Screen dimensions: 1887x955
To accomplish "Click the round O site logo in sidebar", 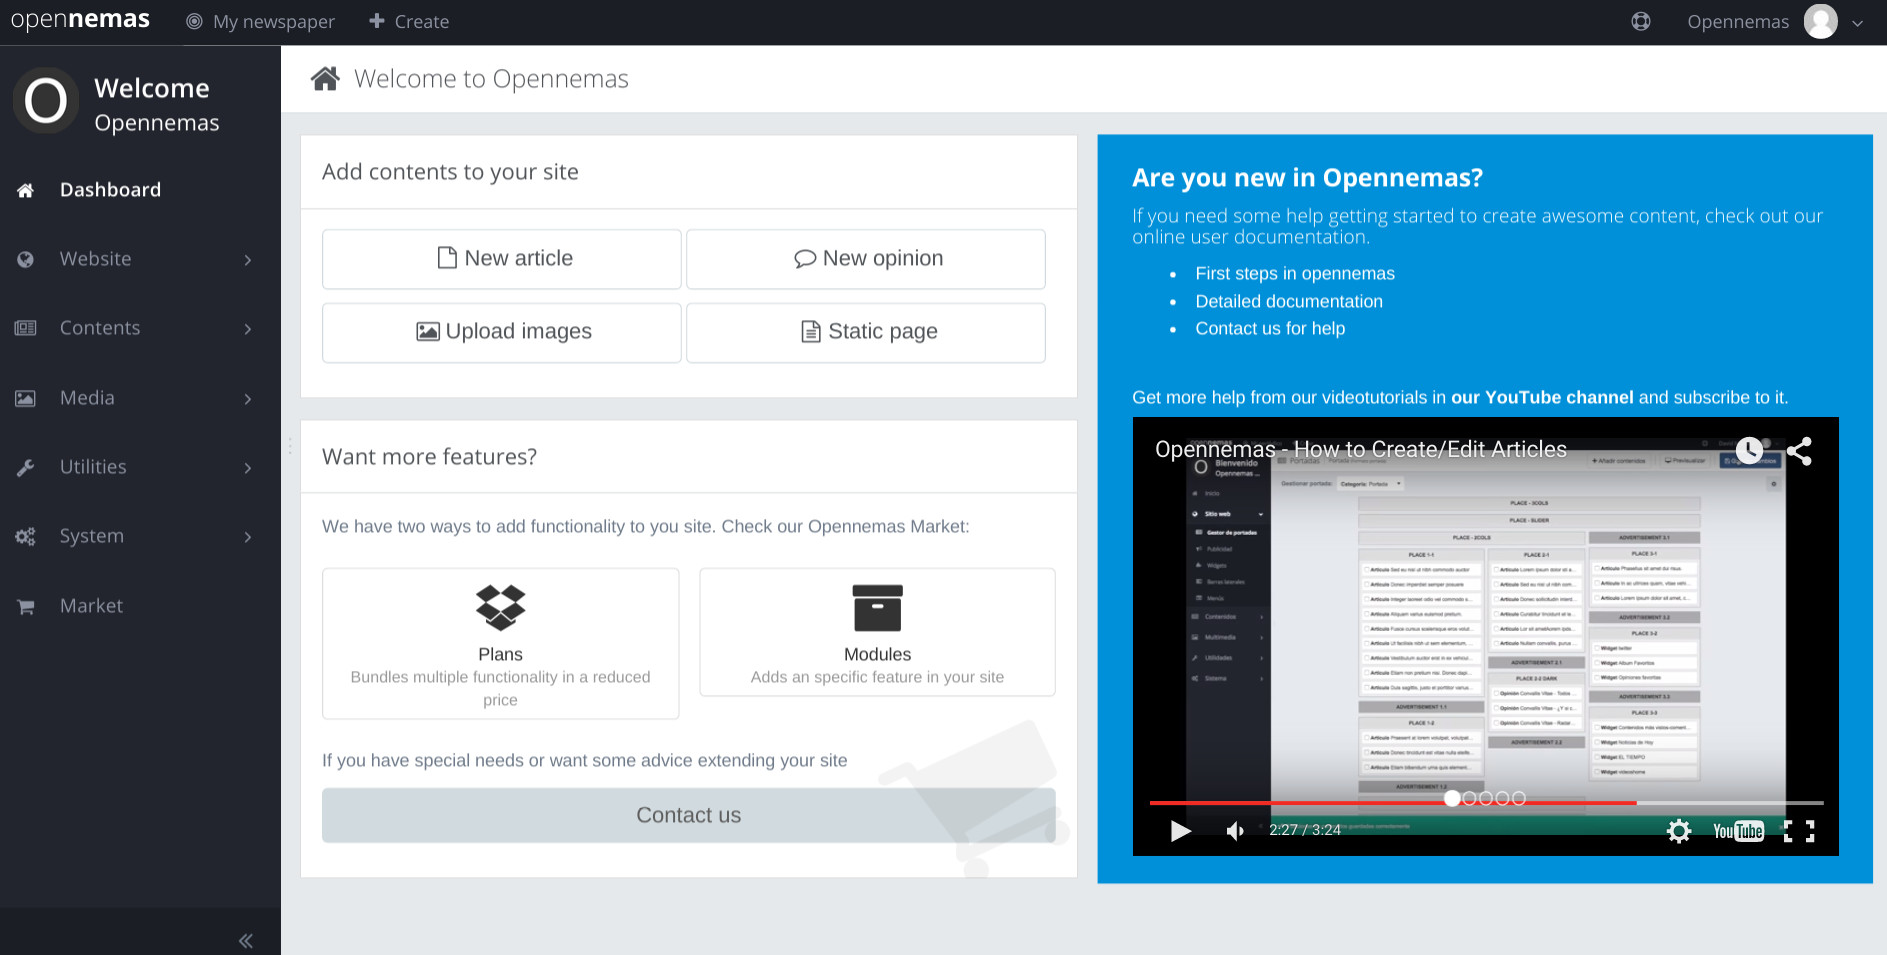I will click(46, 101).
